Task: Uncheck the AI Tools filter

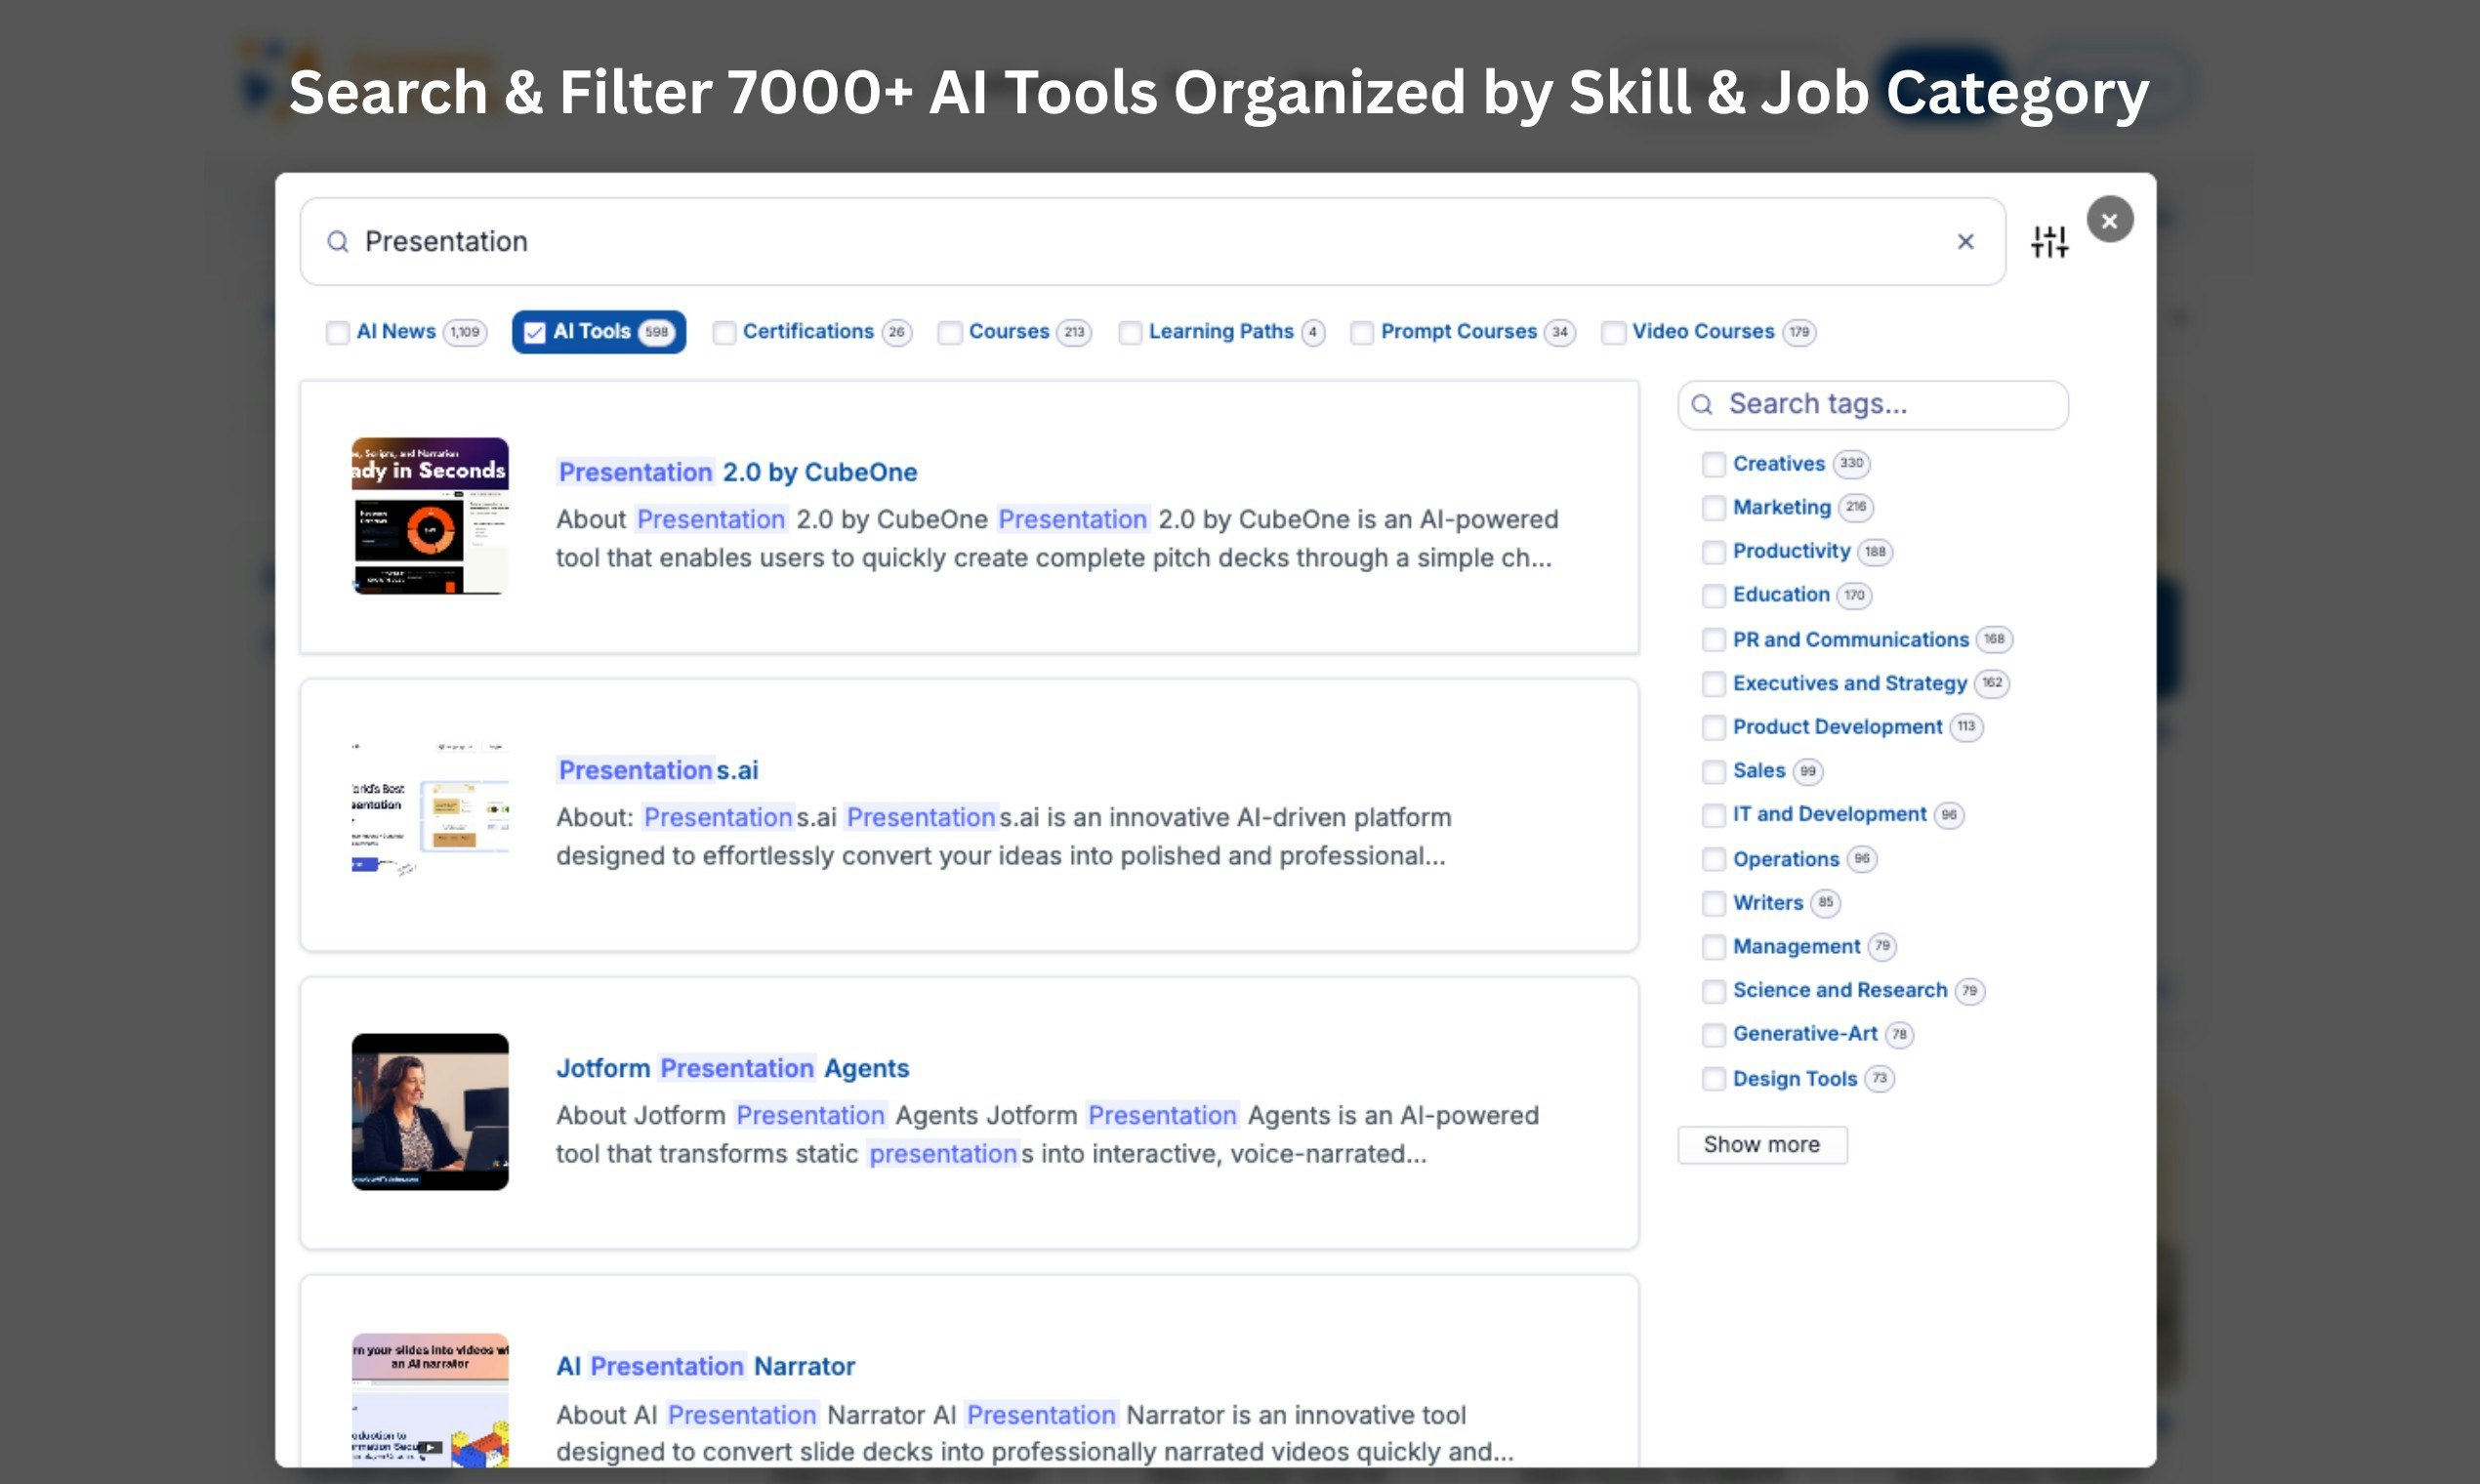Action: pyautogui.click(x=535, y=332)
